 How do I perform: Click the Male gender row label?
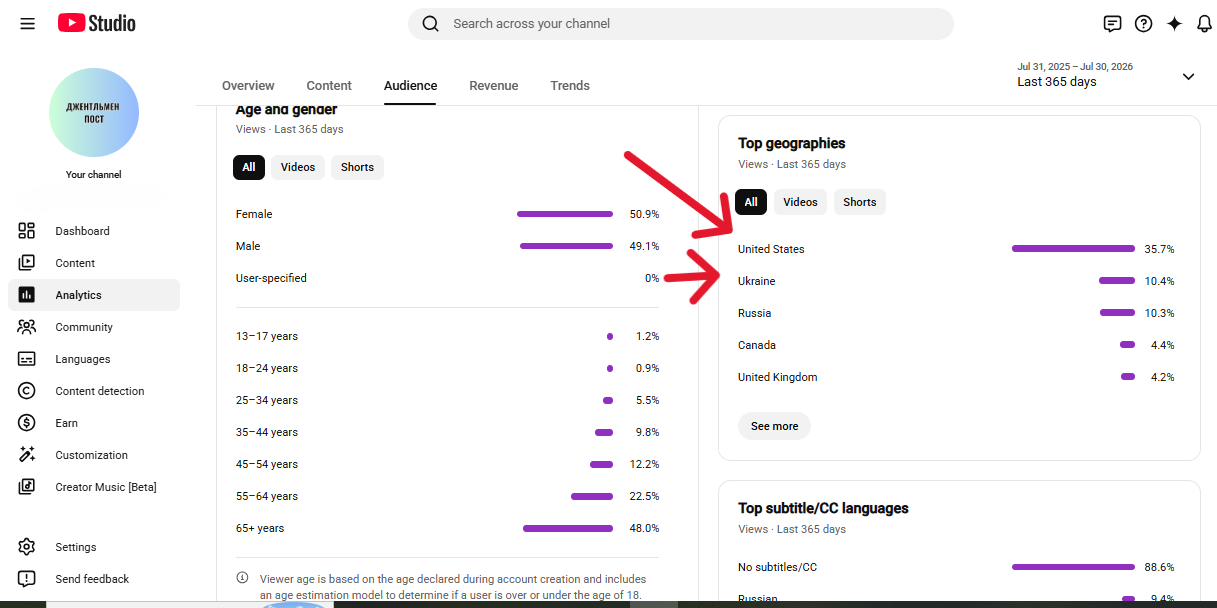coord(247,246)
